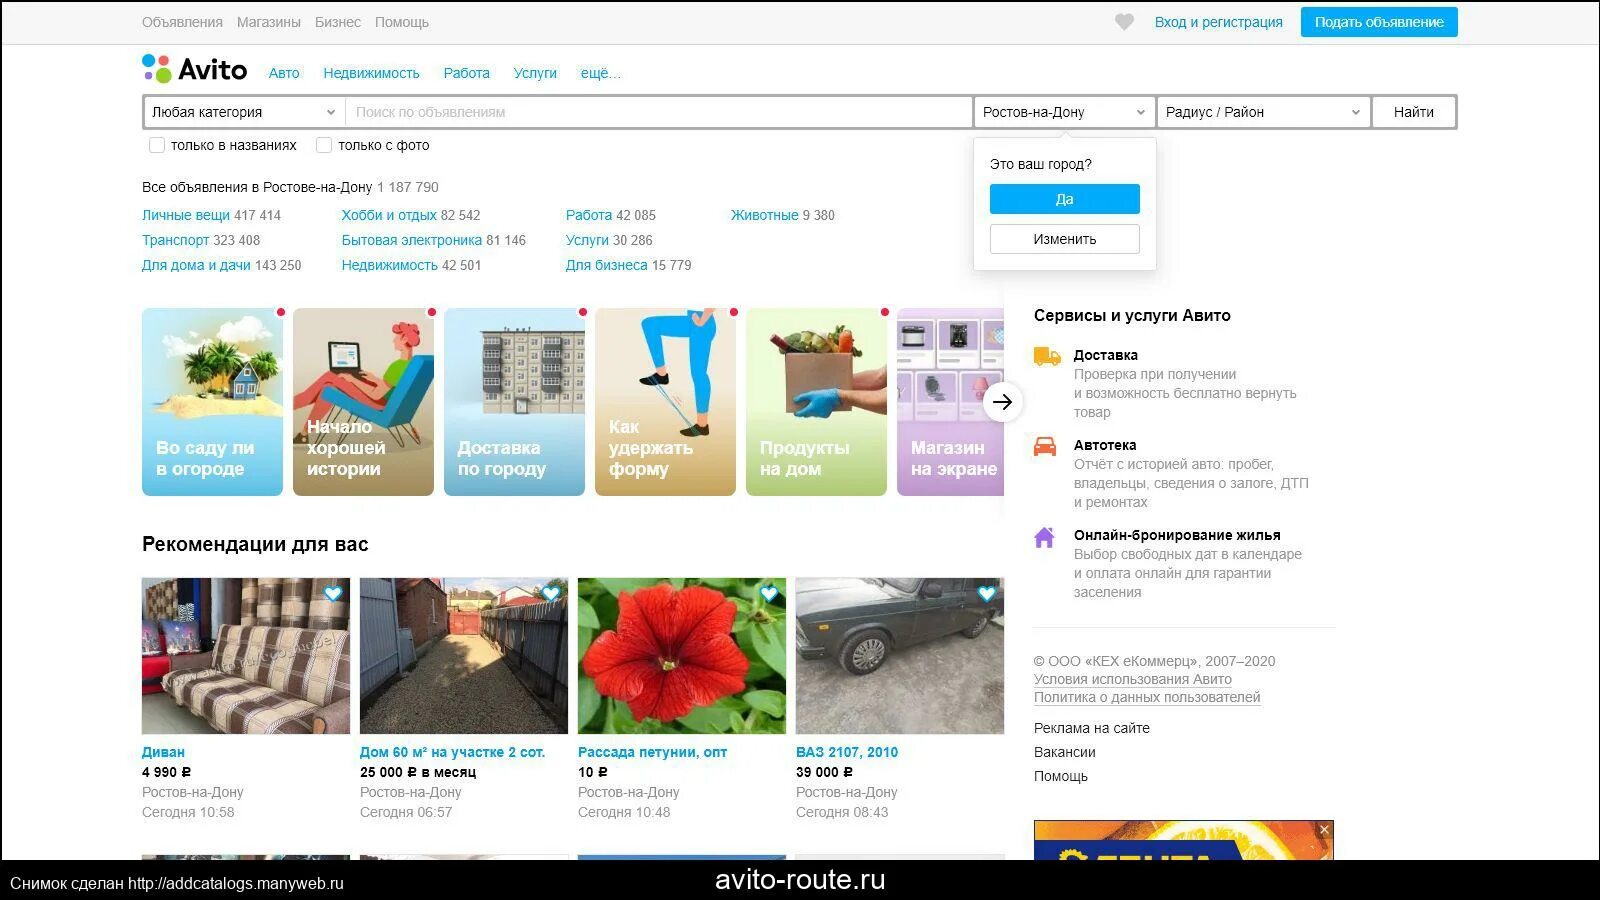Open 'Для дома и дачи' category

pos(196,265)
